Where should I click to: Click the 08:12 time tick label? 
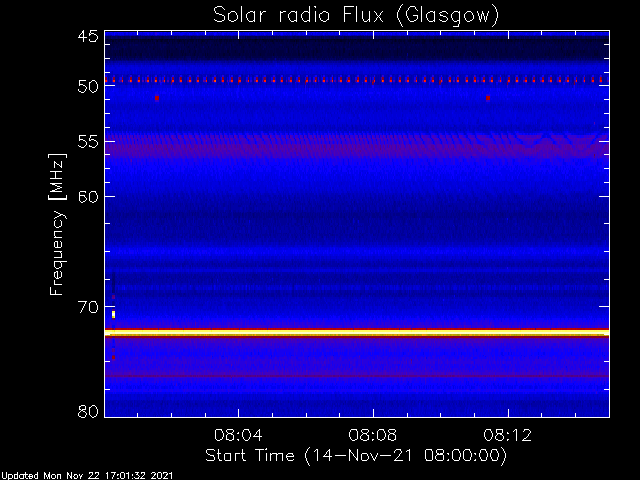508,435
